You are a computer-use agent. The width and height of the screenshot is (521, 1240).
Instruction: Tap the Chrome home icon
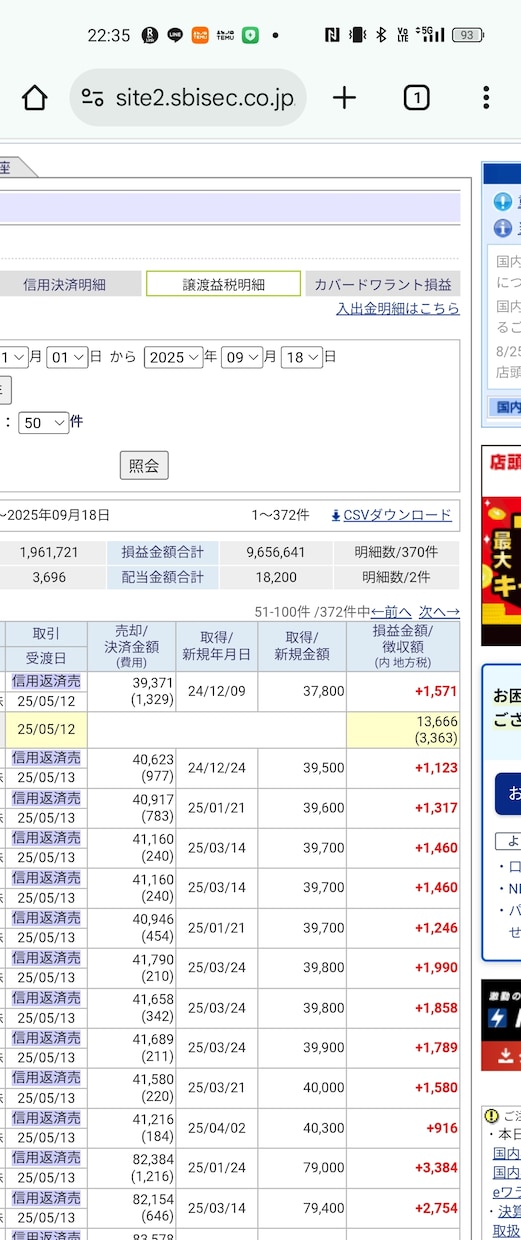pyautogui.click(x=35, y=97)
